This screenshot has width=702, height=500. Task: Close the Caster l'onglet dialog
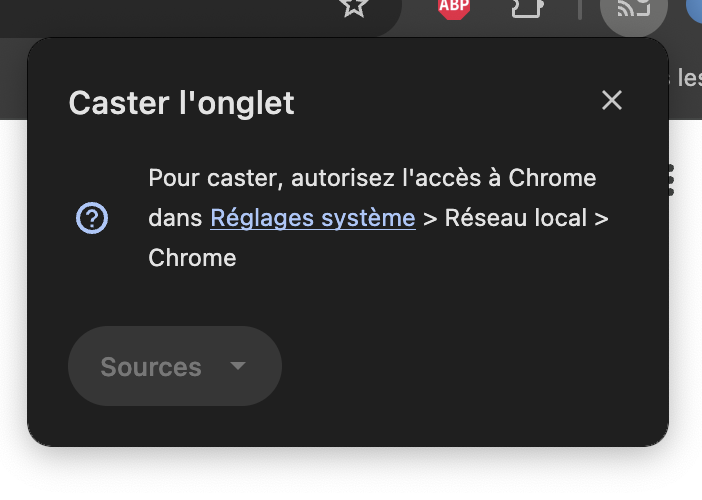612,100
